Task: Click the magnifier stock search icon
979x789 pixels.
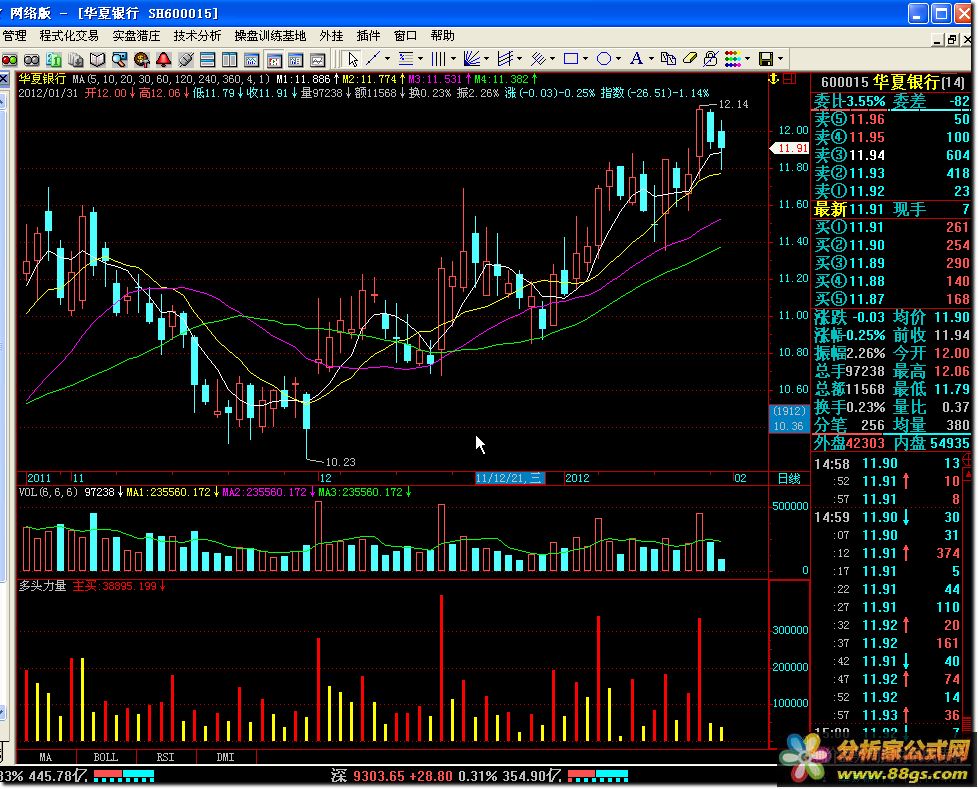Action: click(119, 59)
